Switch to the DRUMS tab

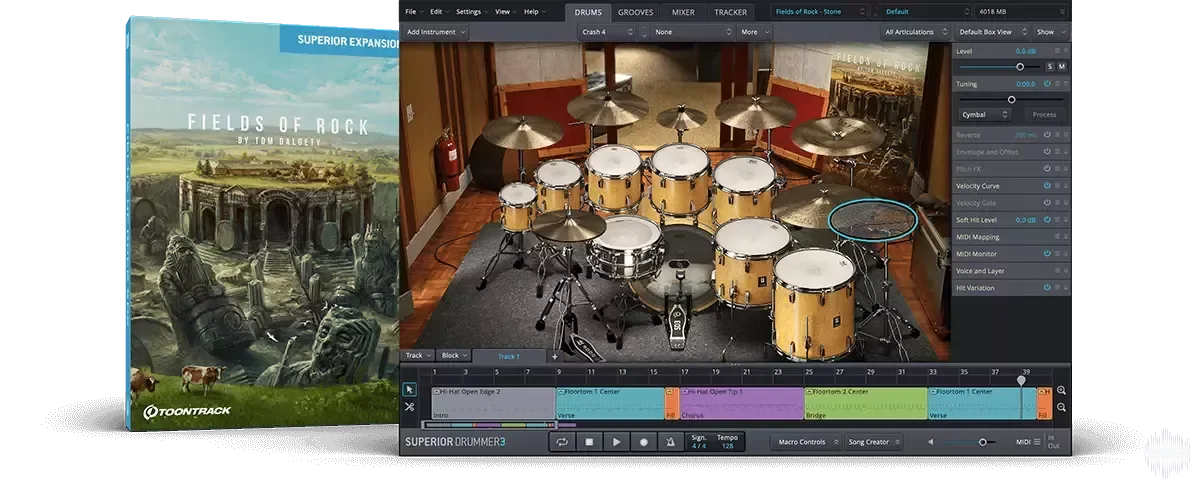[587, 12]
